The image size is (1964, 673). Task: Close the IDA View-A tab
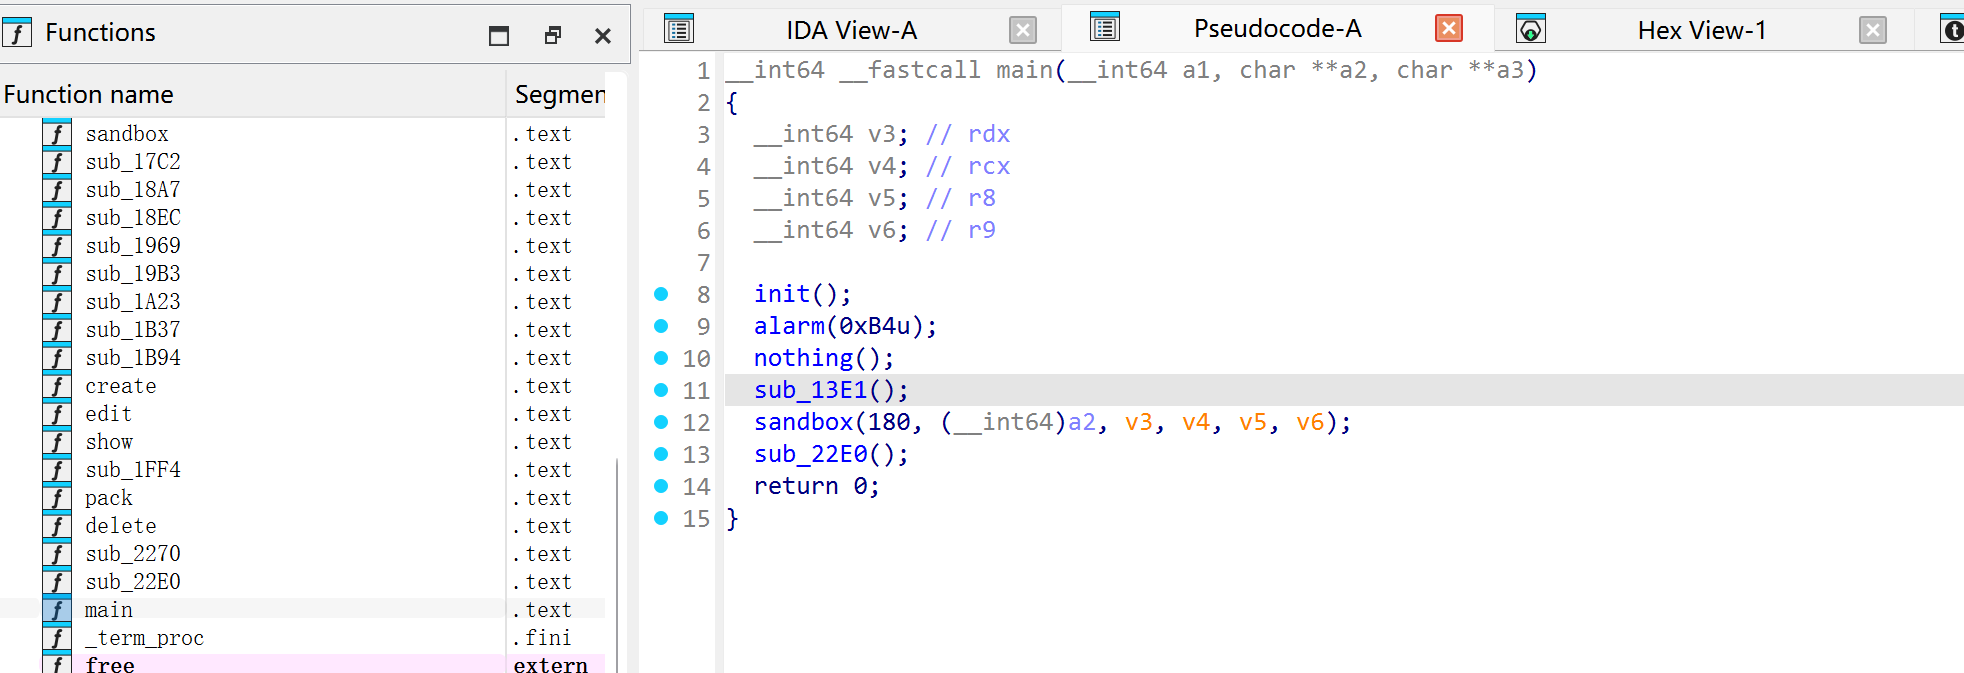coord(1023,30)
